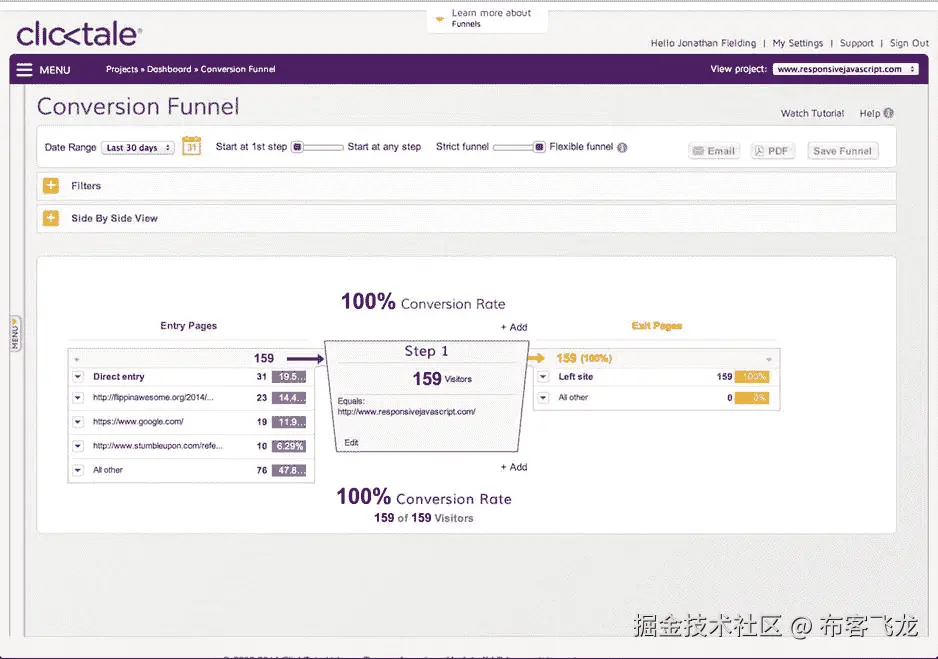Go to Projects breadcrumb
Image resolution: width=938 pixels, height=659 pixels.
click(x=122, y=69)
